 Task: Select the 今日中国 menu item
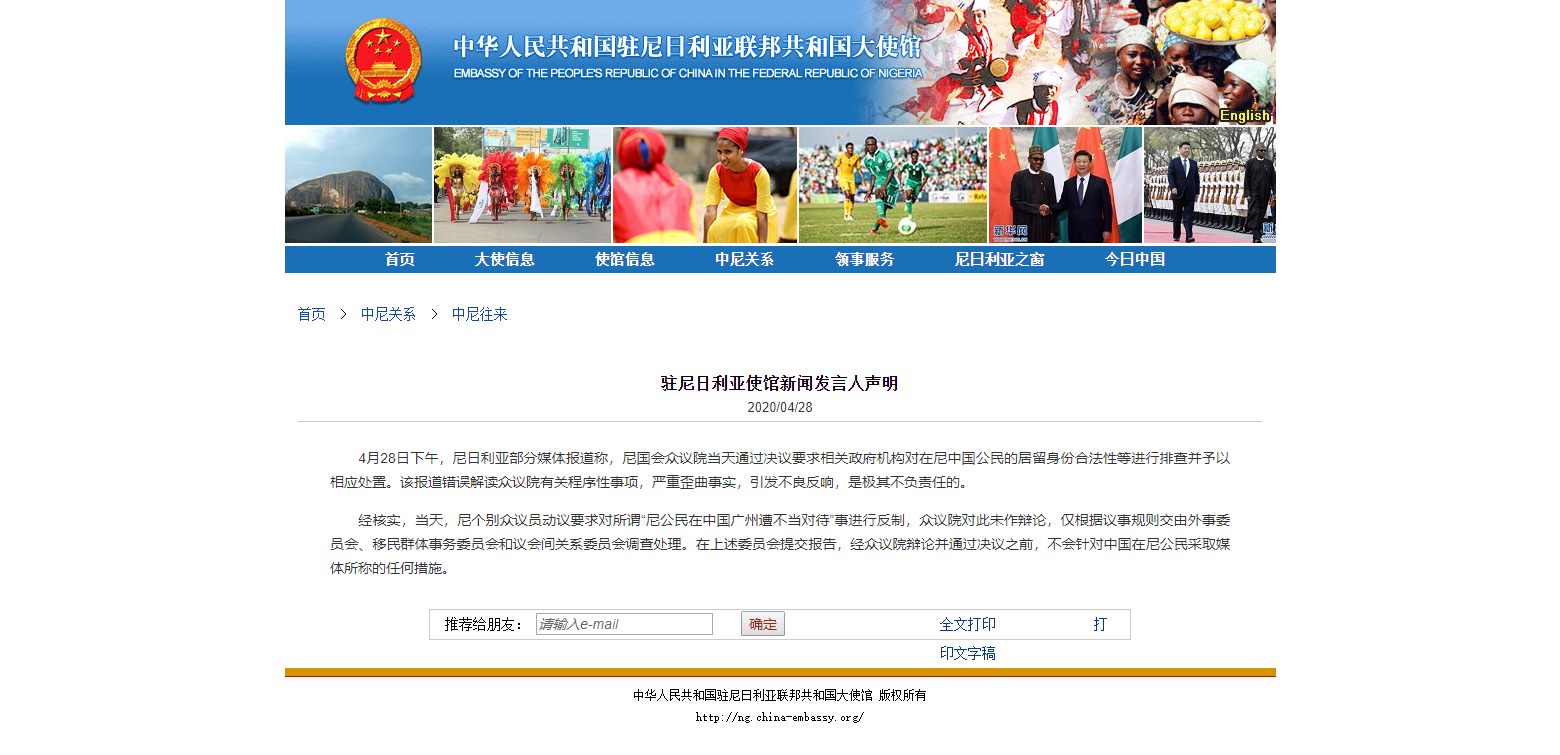[x=1135, y=260]
